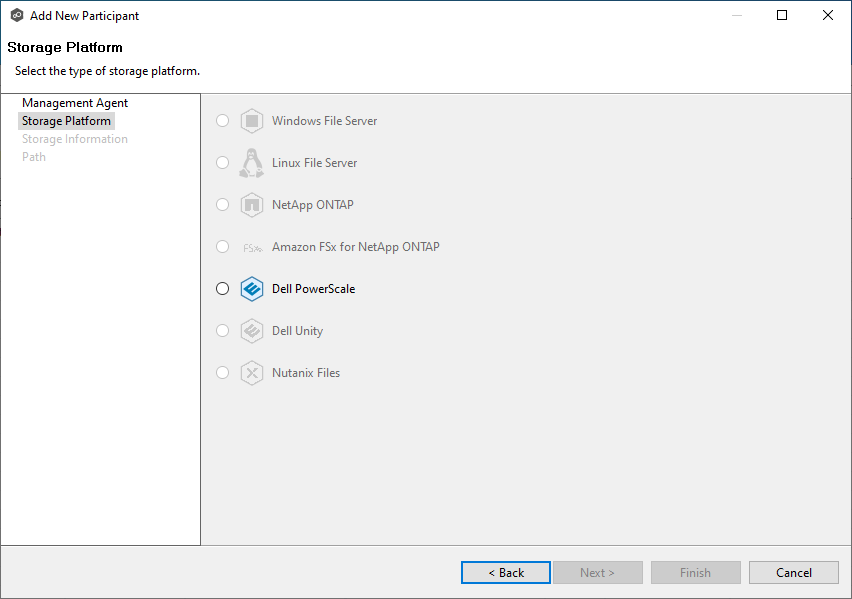Click the app icon in title bar
This screenshot has width=852, height=599.
tap(16, 15)
